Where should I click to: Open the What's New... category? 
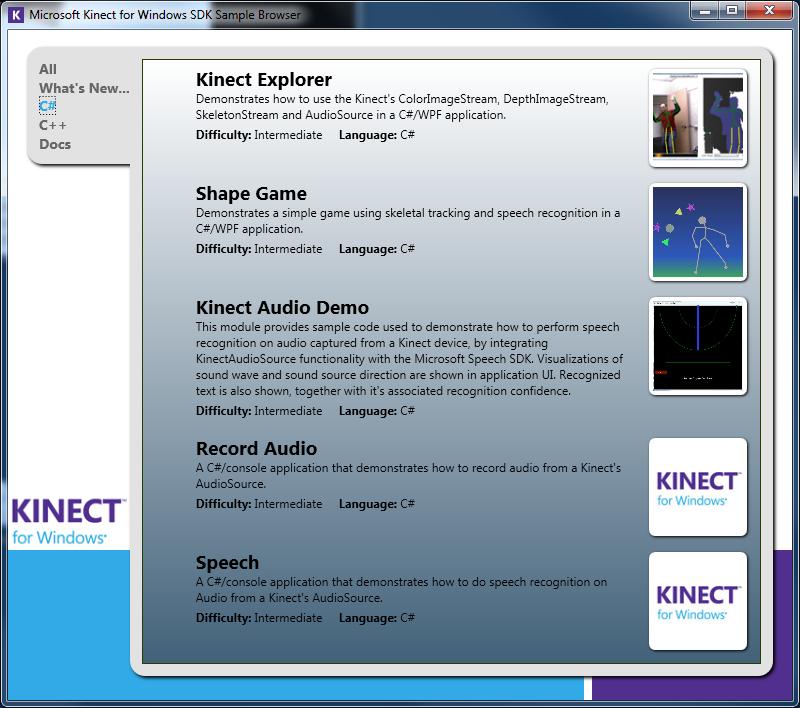(84, 88)
